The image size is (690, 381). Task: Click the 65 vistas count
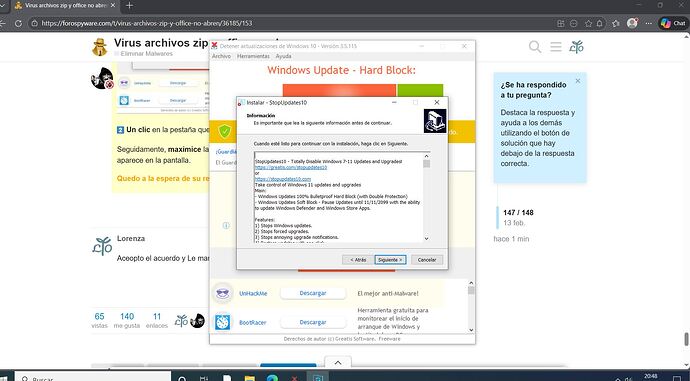coord(99,320)
